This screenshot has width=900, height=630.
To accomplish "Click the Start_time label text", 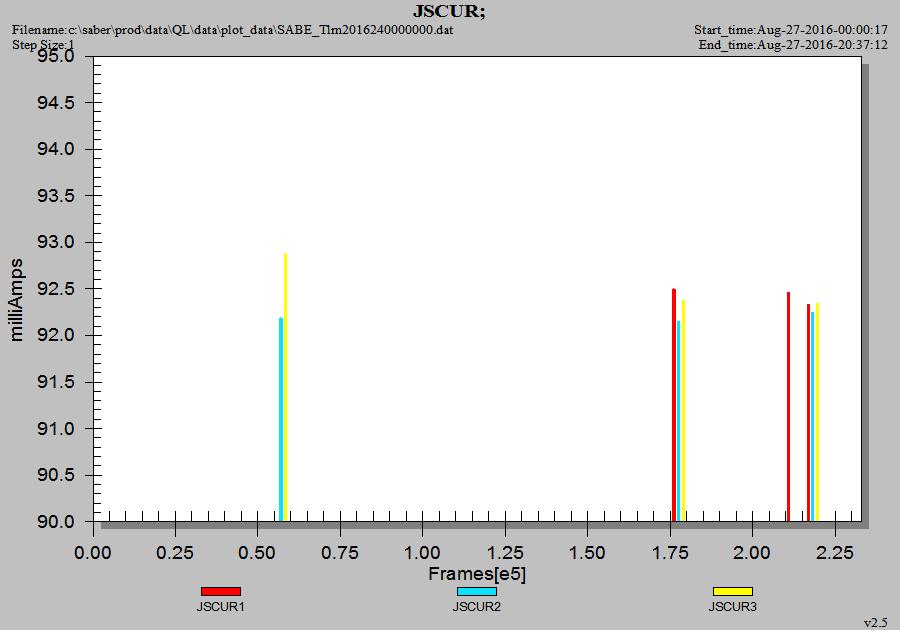I will [x=791, y=30].
